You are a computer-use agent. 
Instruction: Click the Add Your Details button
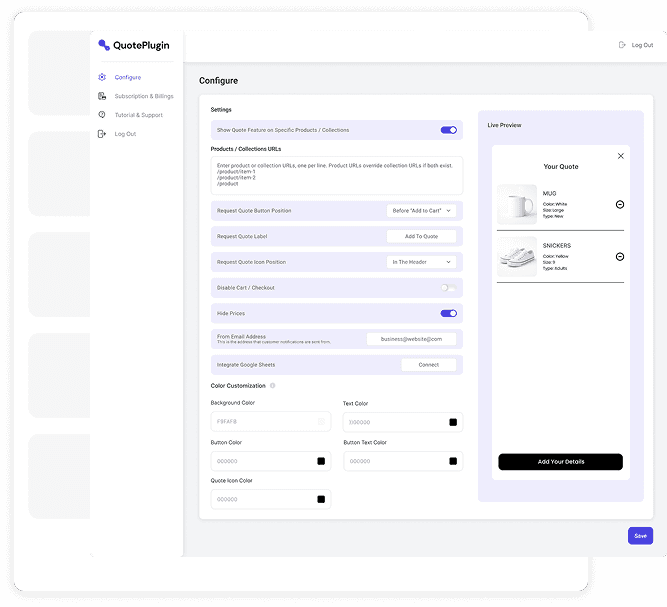pyautogui.click(x=560, y=462)
